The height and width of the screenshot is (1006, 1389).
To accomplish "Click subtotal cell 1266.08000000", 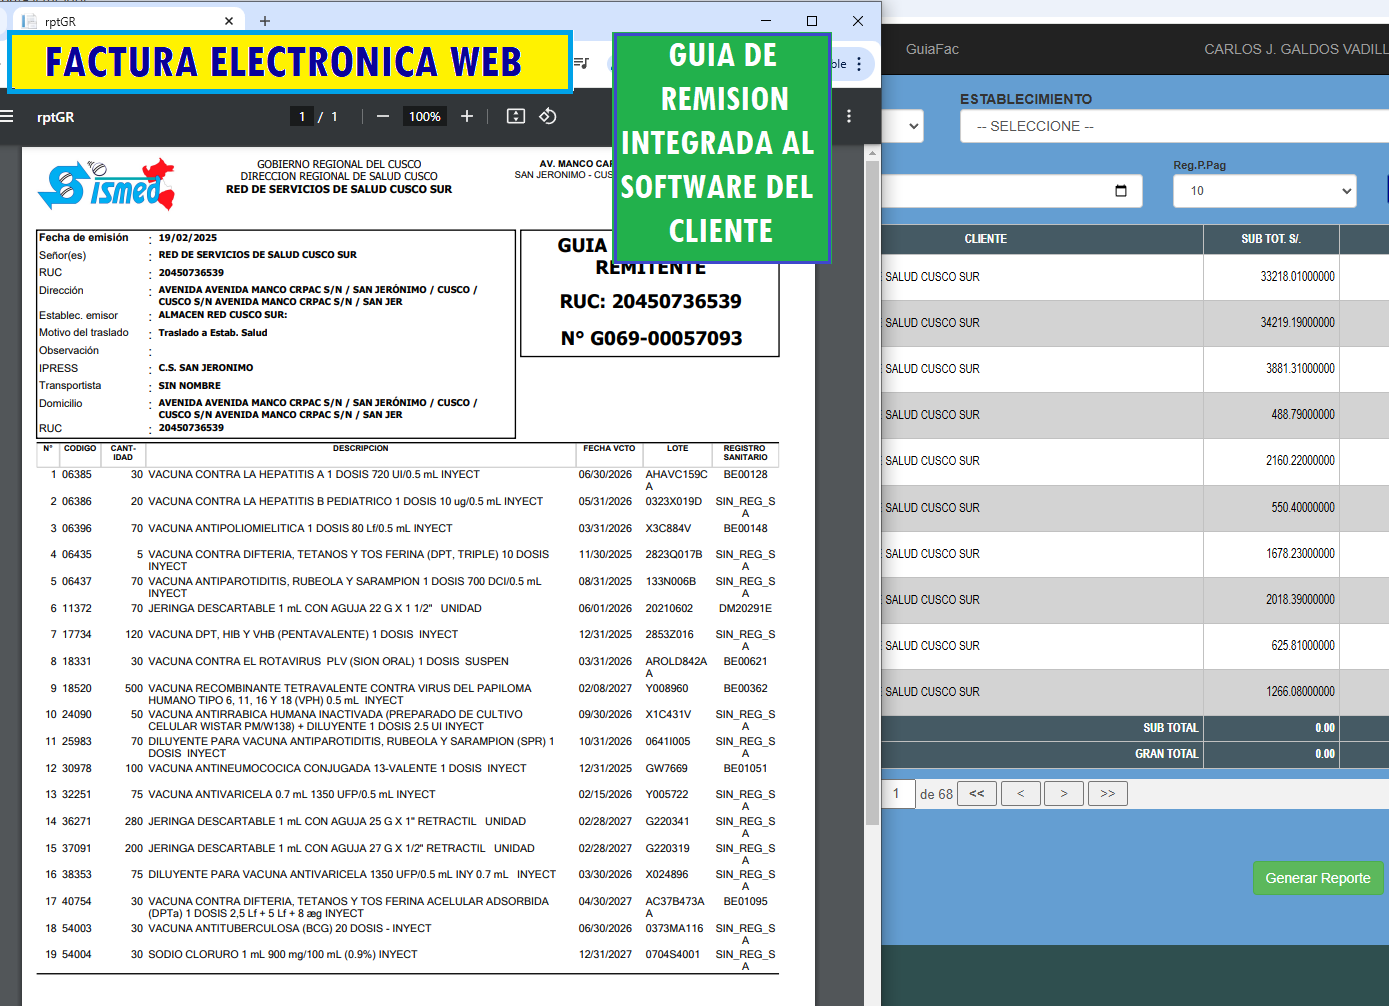I will pos(1300,692).
